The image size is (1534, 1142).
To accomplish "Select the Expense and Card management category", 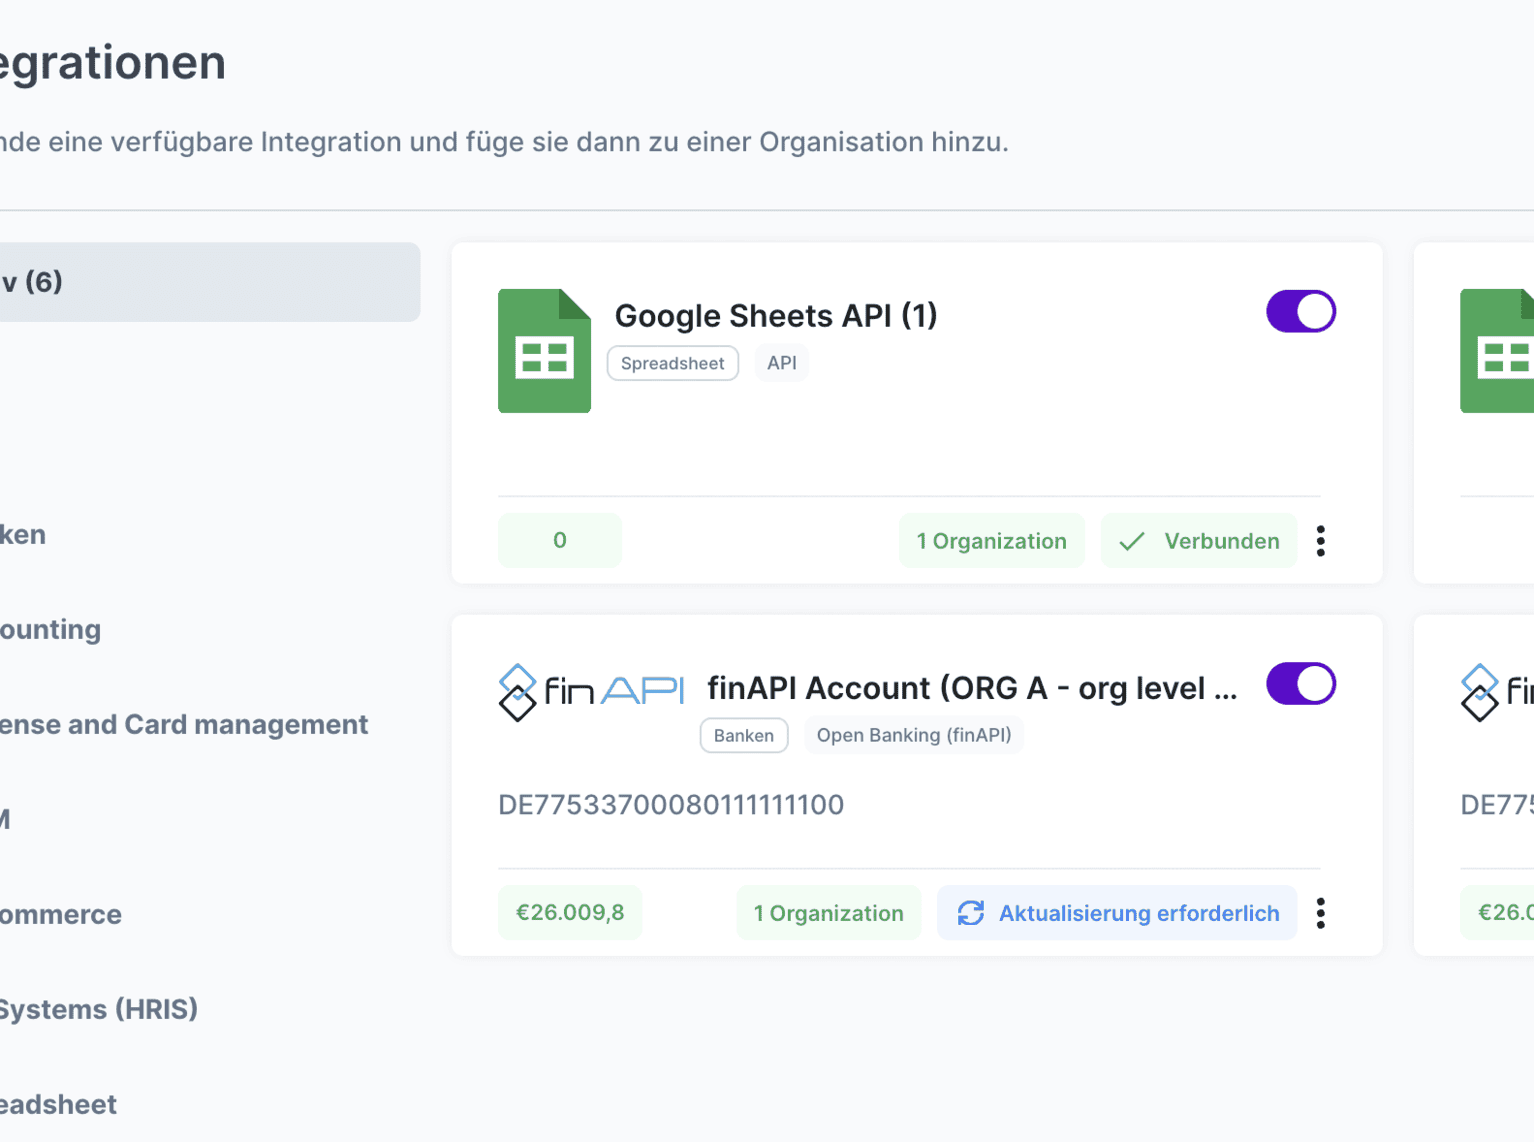I will [x=184, y=724].
